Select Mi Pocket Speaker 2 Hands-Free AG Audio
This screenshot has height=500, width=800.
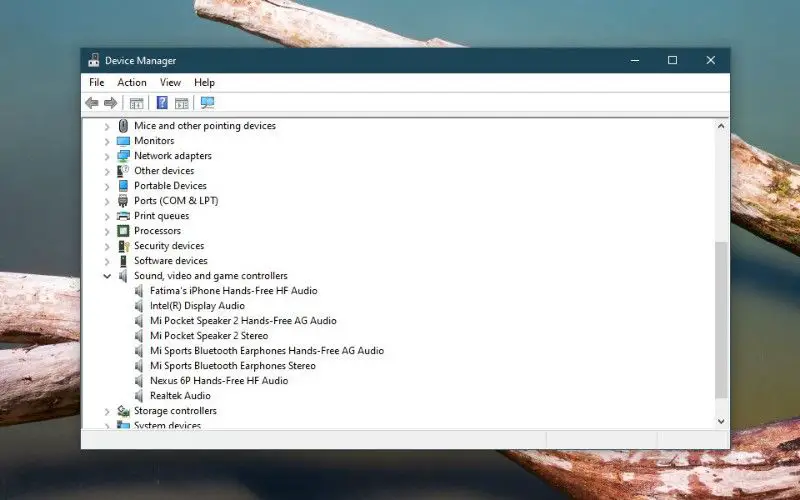243,321
